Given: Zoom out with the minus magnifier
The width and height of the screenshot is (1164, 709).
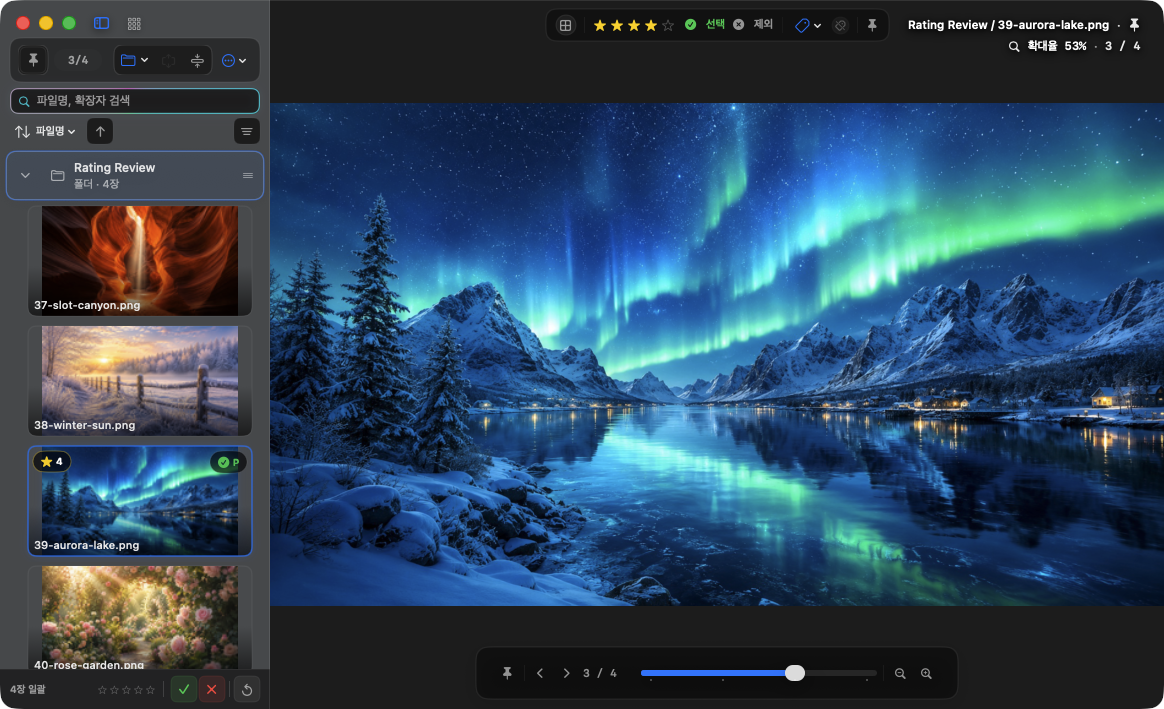Looking at the screenshot, I should (x=900, y=673).
